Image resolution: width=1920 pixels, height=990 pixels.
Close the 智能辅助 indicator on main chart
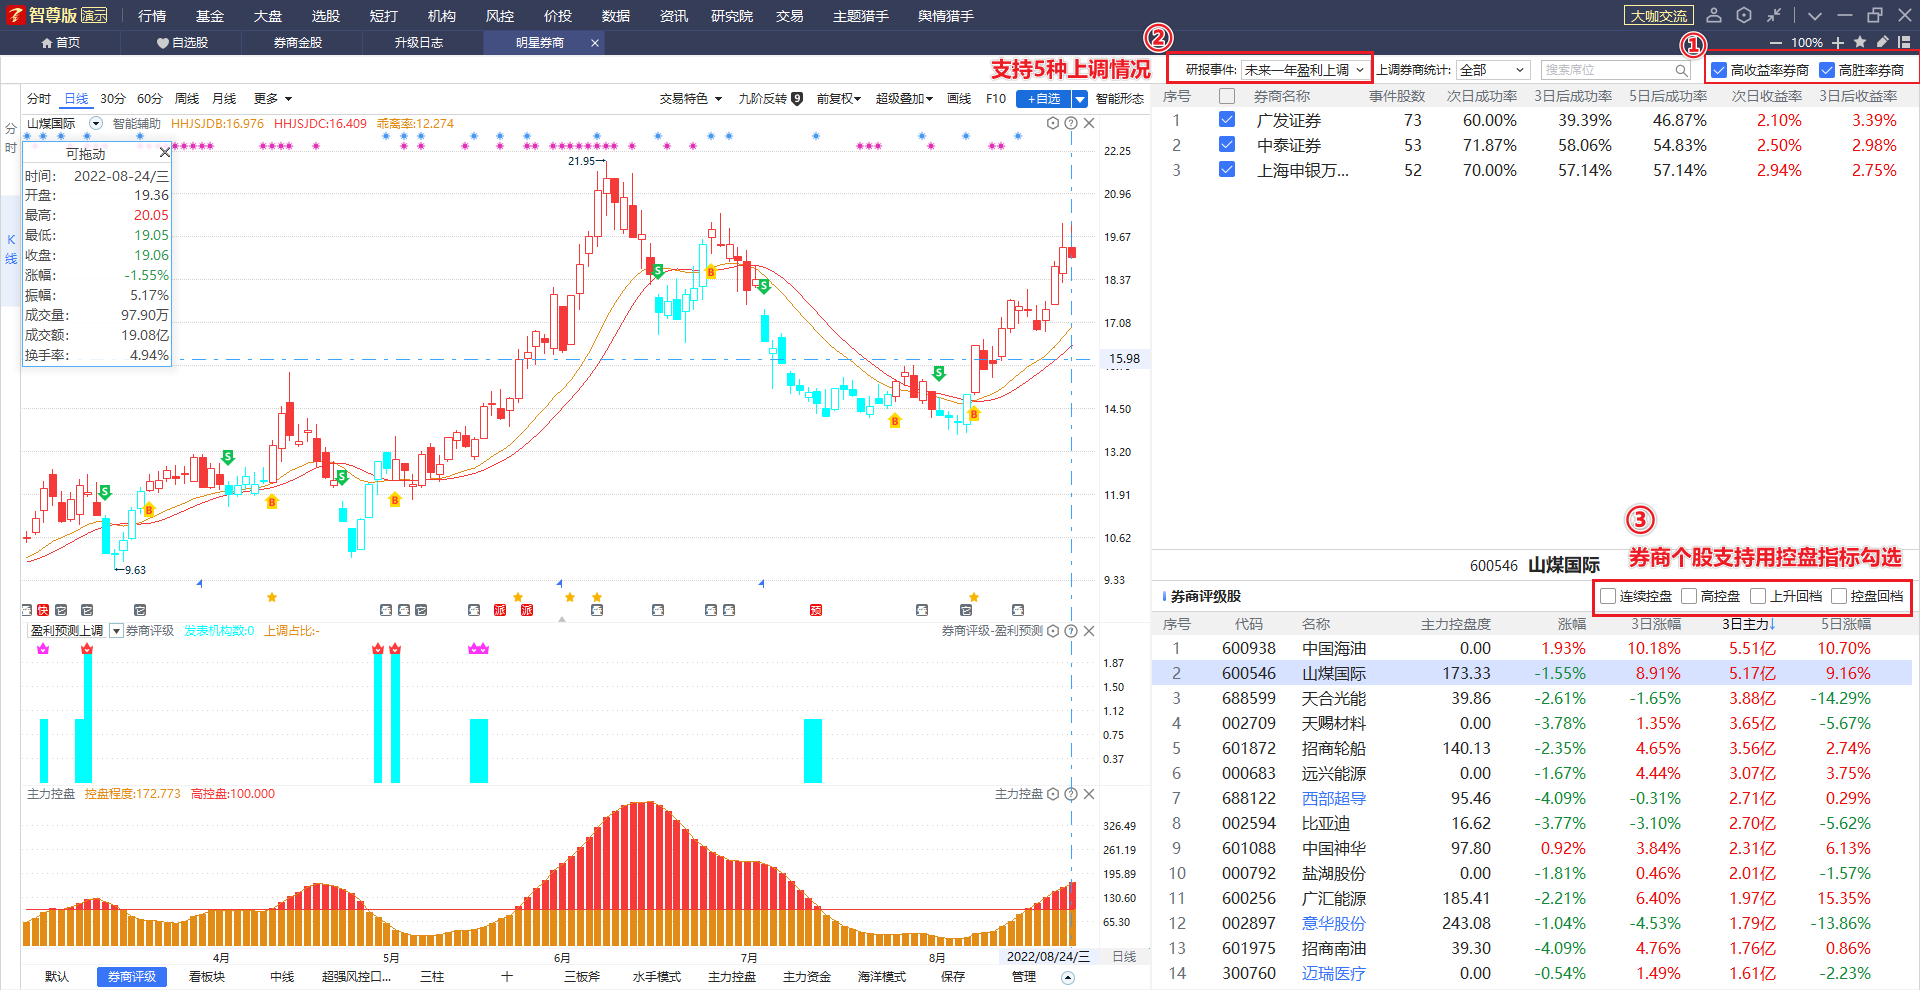point(1089,123)
